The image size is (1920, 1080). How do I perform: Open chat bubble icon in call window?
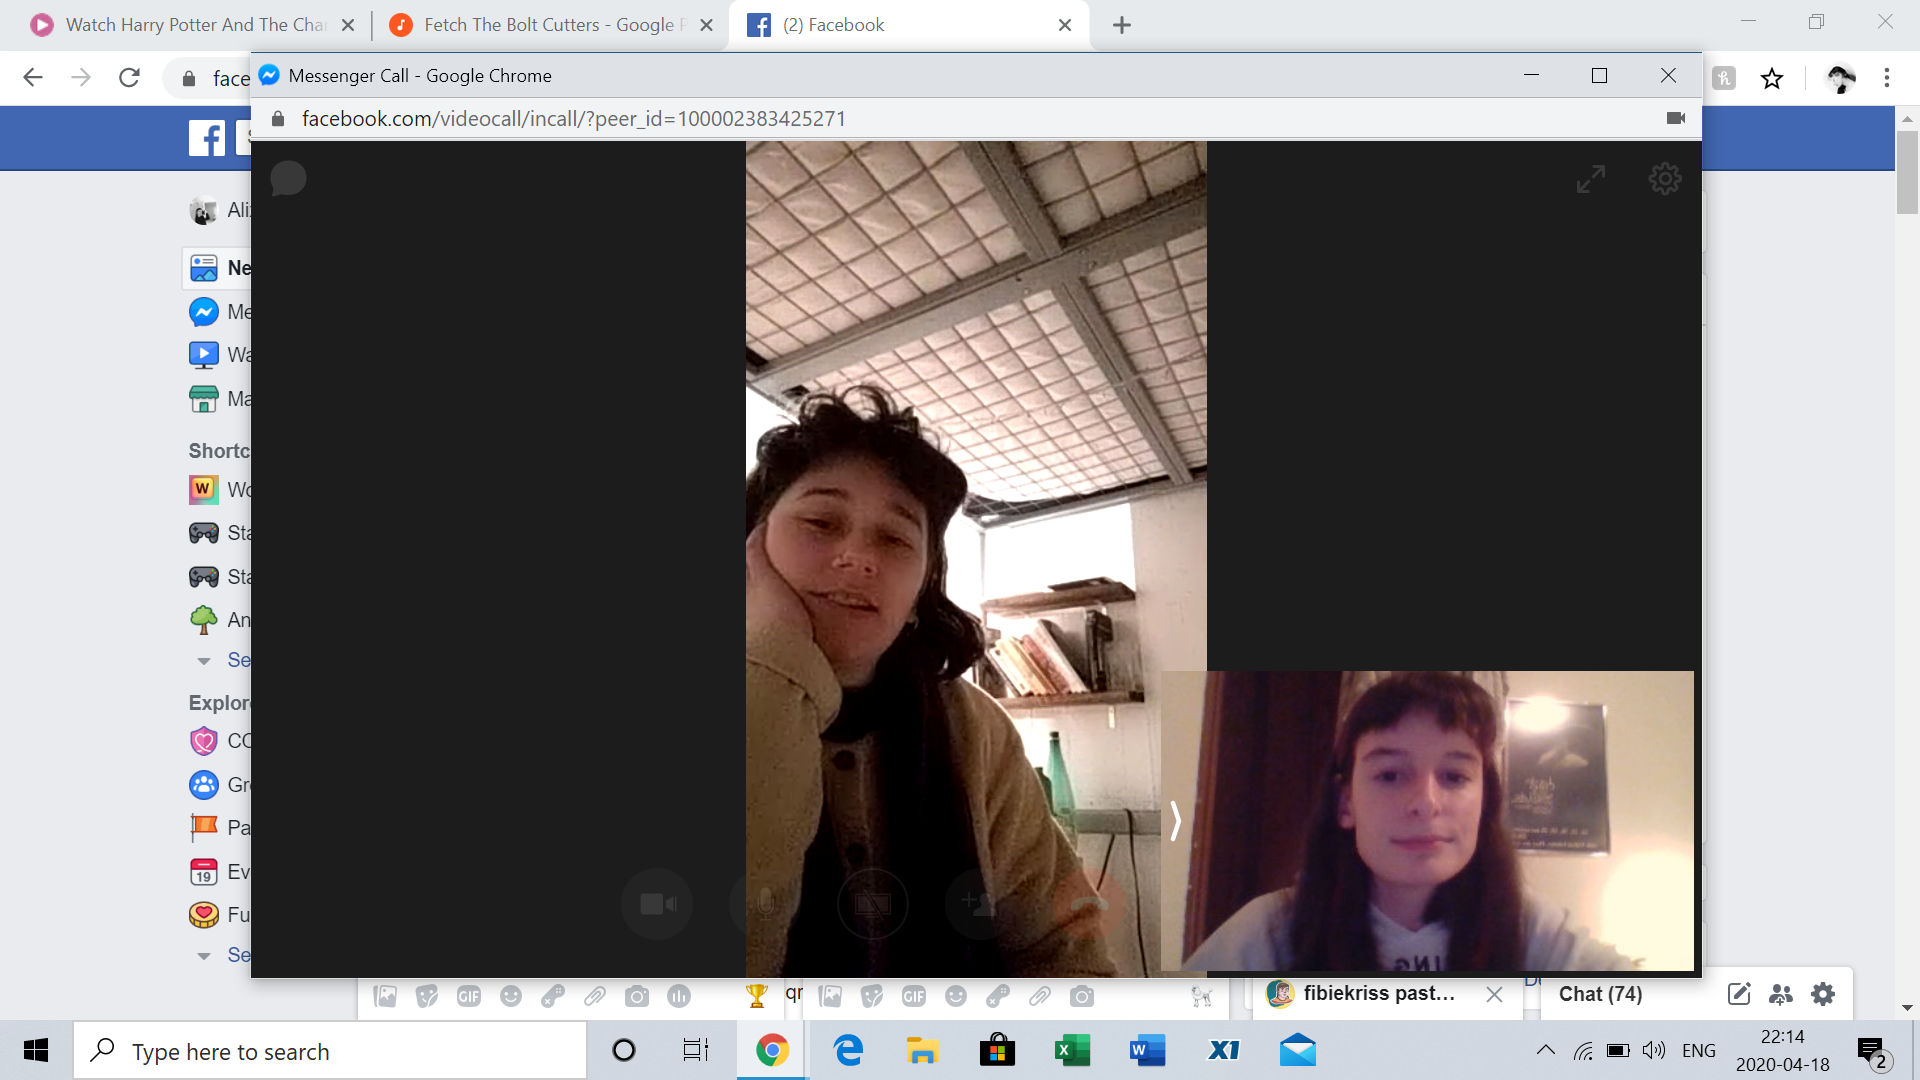click(x=288, y=179)
